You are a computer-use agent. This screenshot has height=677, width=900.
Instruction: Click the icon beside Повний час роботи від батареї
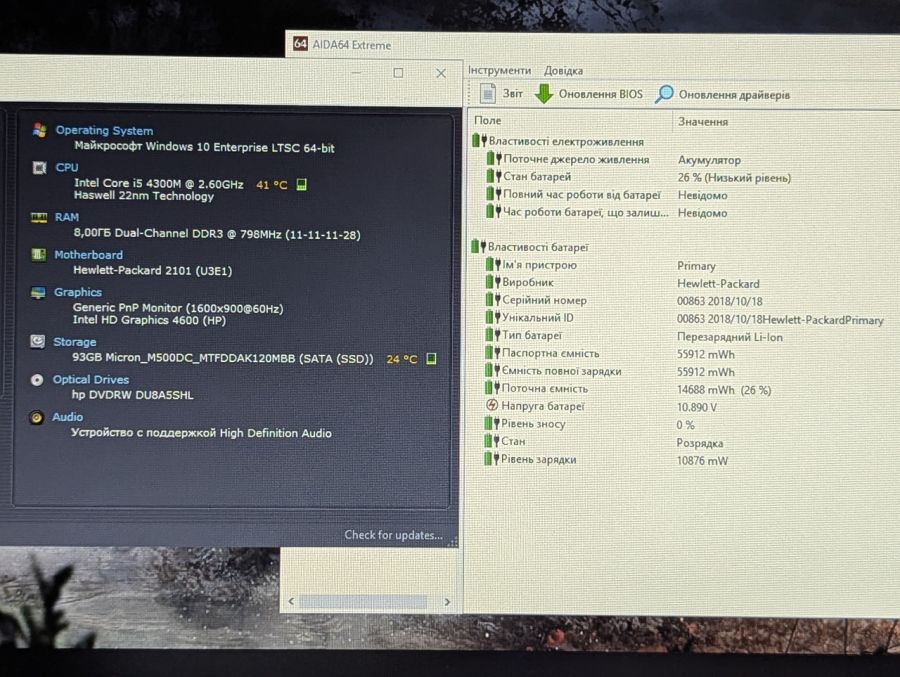494,194
